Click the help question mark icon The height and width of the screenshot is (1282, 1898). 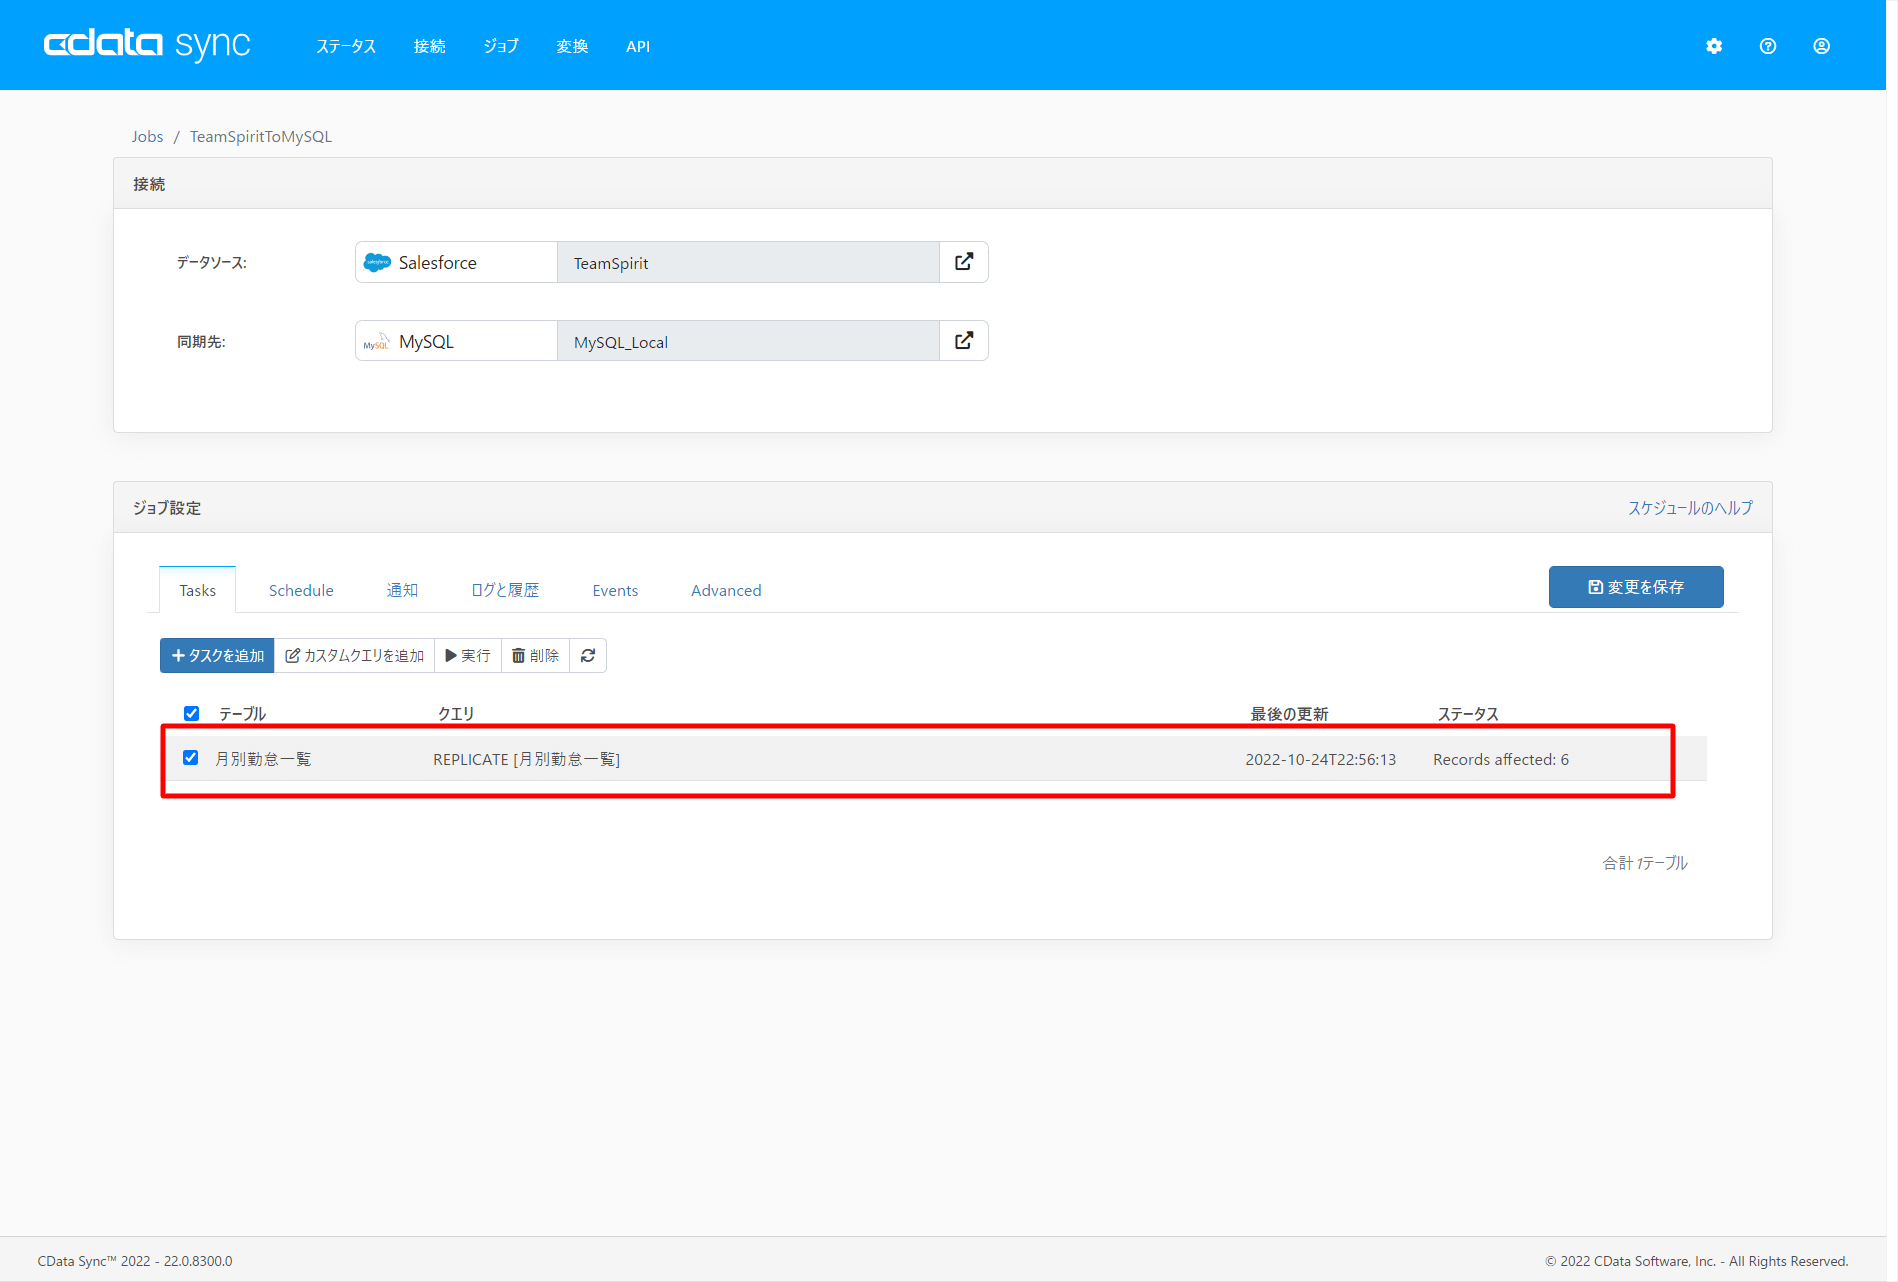click(x=1768, y=46)
